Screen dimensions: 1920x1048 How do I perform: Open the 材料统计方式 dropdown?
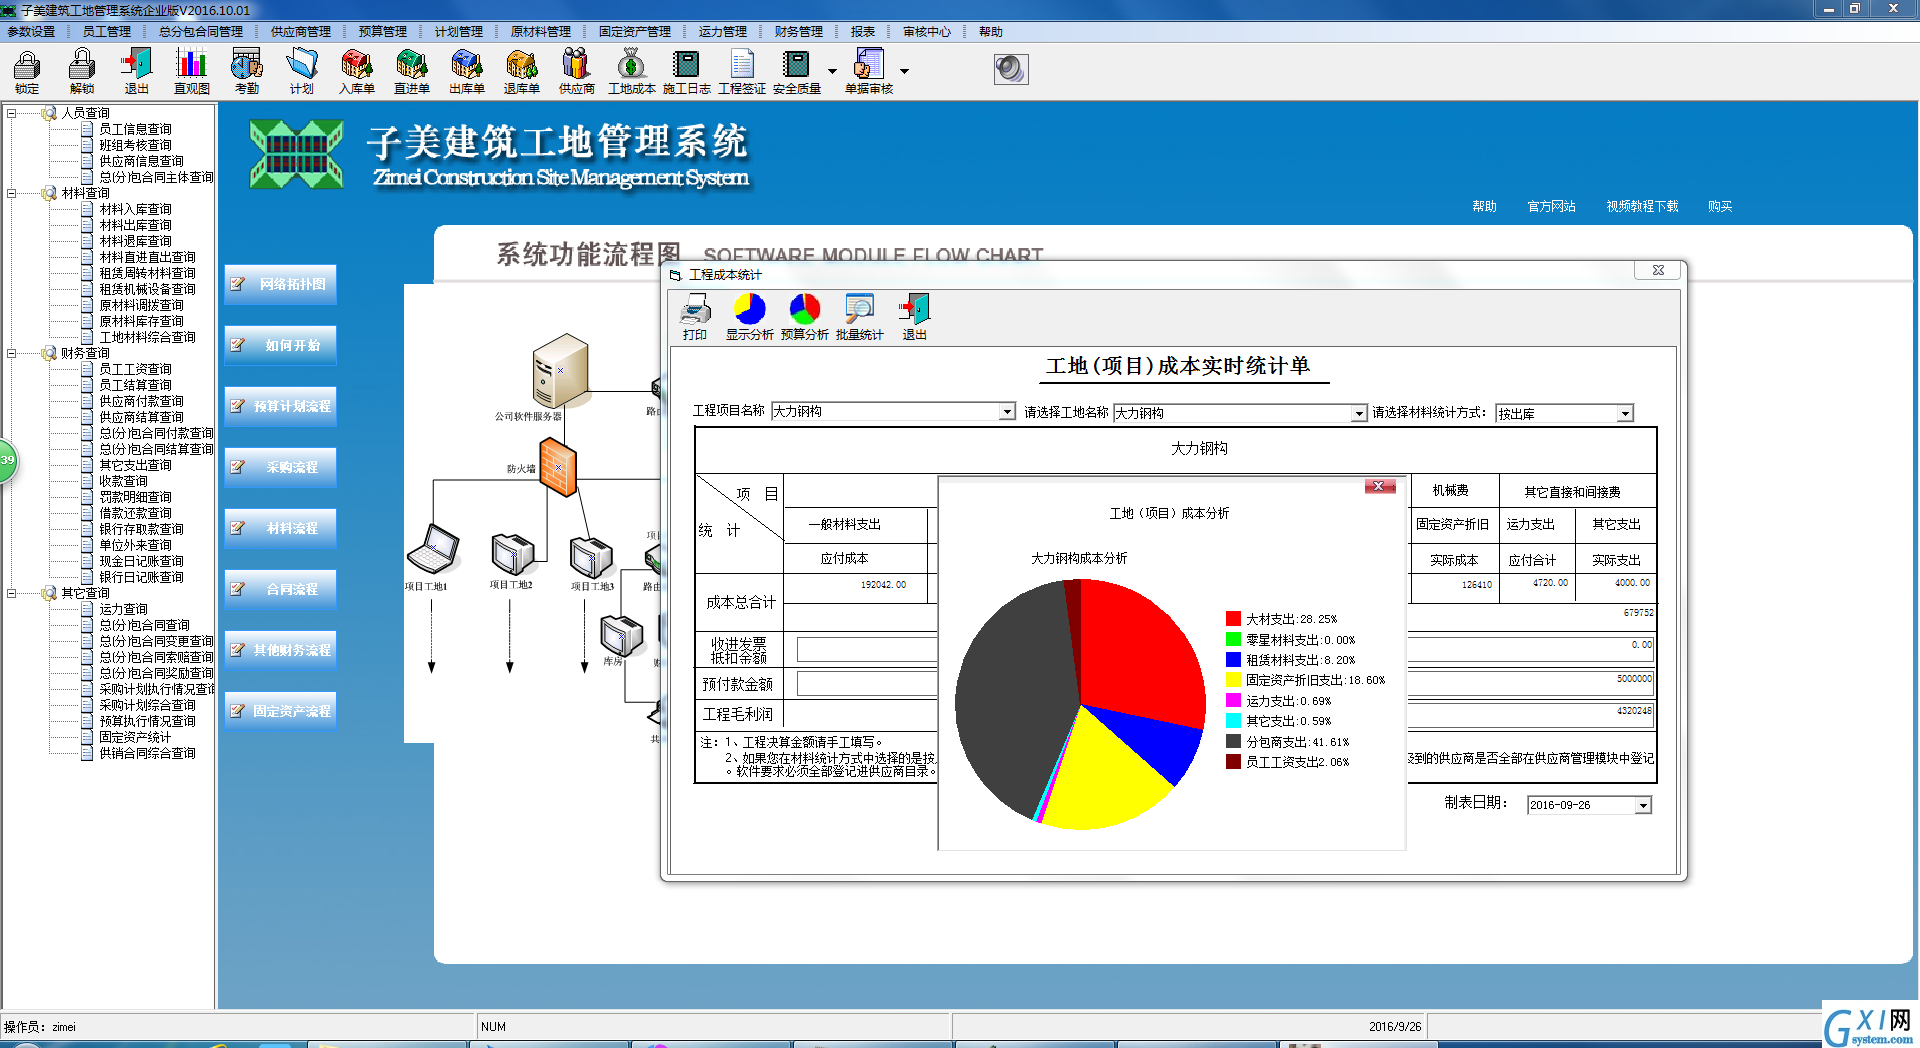tap(1625, 414)
